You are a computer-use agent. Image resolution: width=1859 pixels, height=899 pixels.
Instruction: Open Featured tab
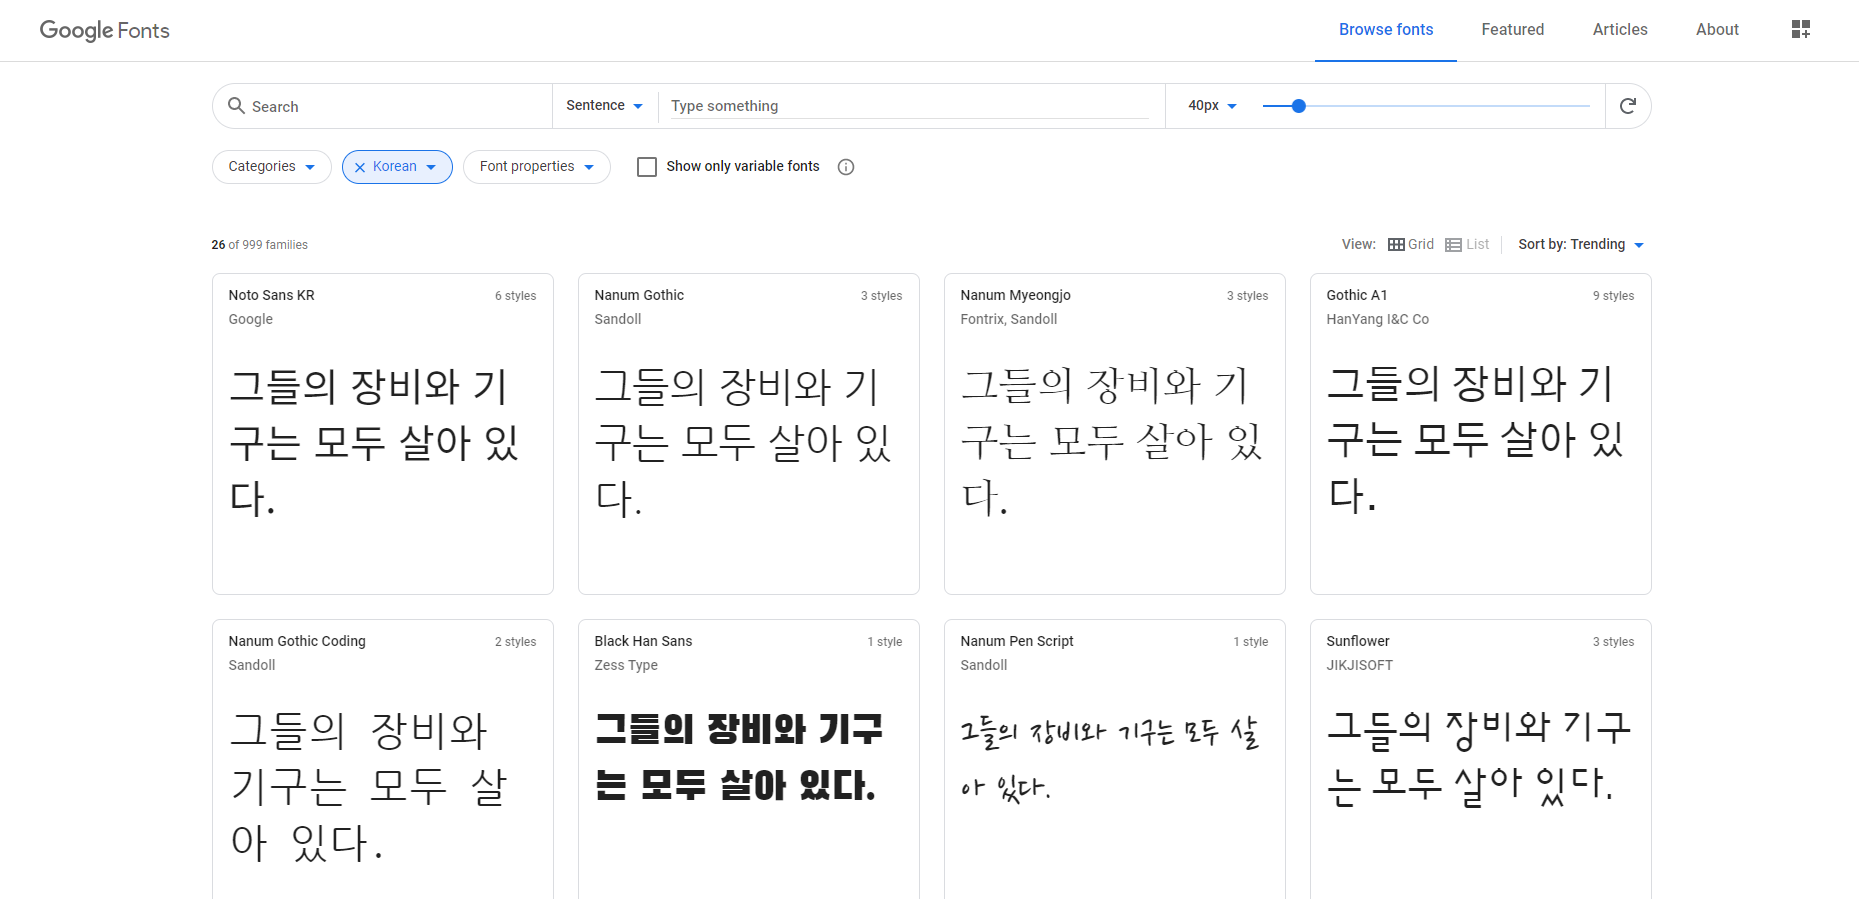tap(1513, 30)
